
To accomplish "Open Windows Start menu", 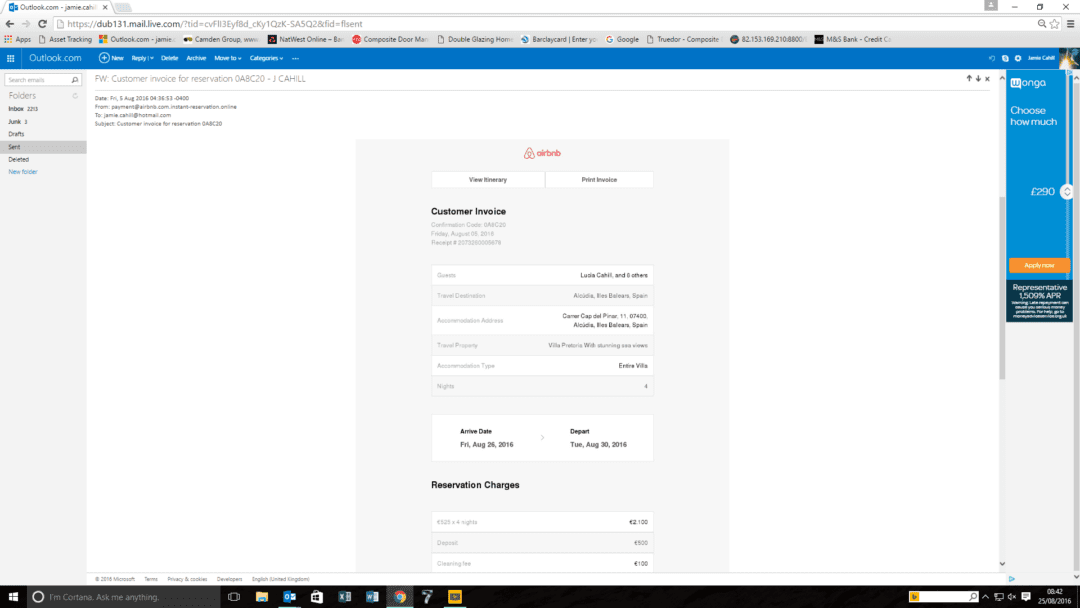I will pyautogui.click(x=13, y=597).
